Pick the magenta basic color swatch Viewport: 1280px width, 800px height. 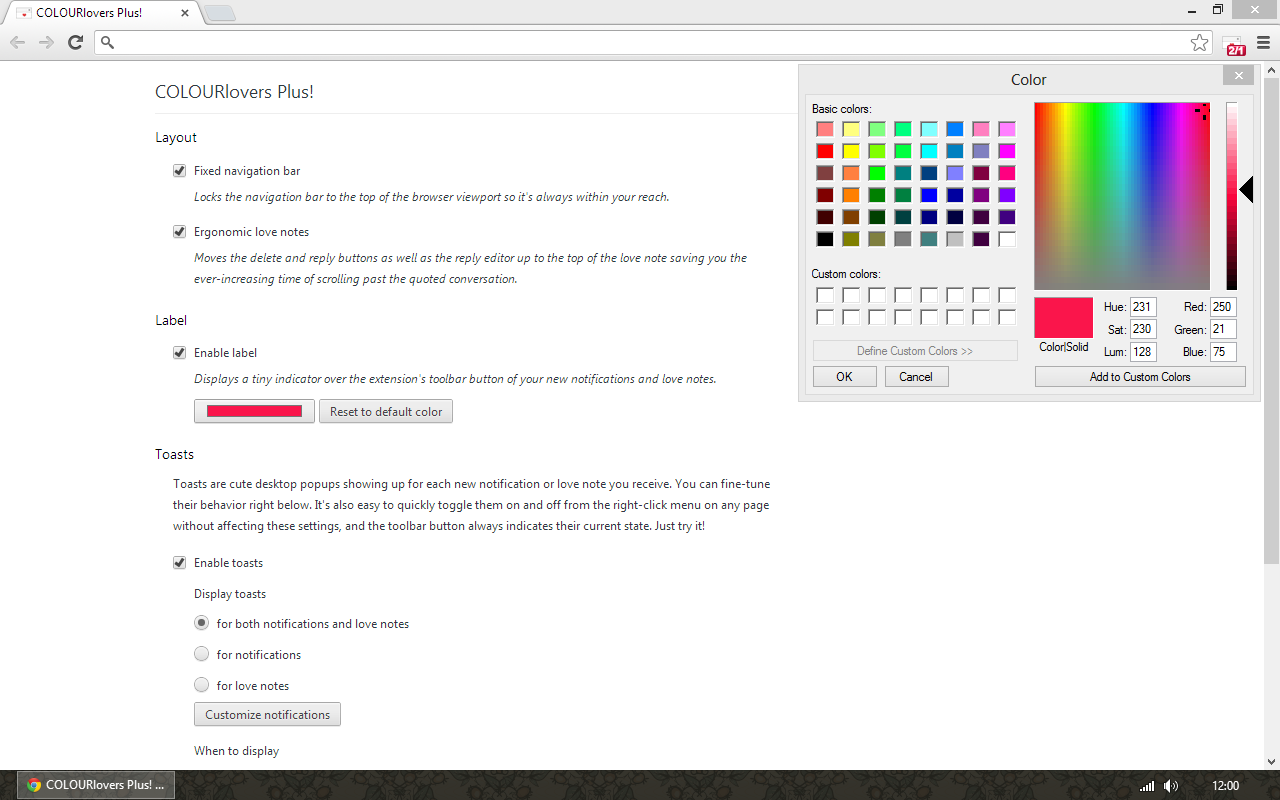(x=1007, y=151)
